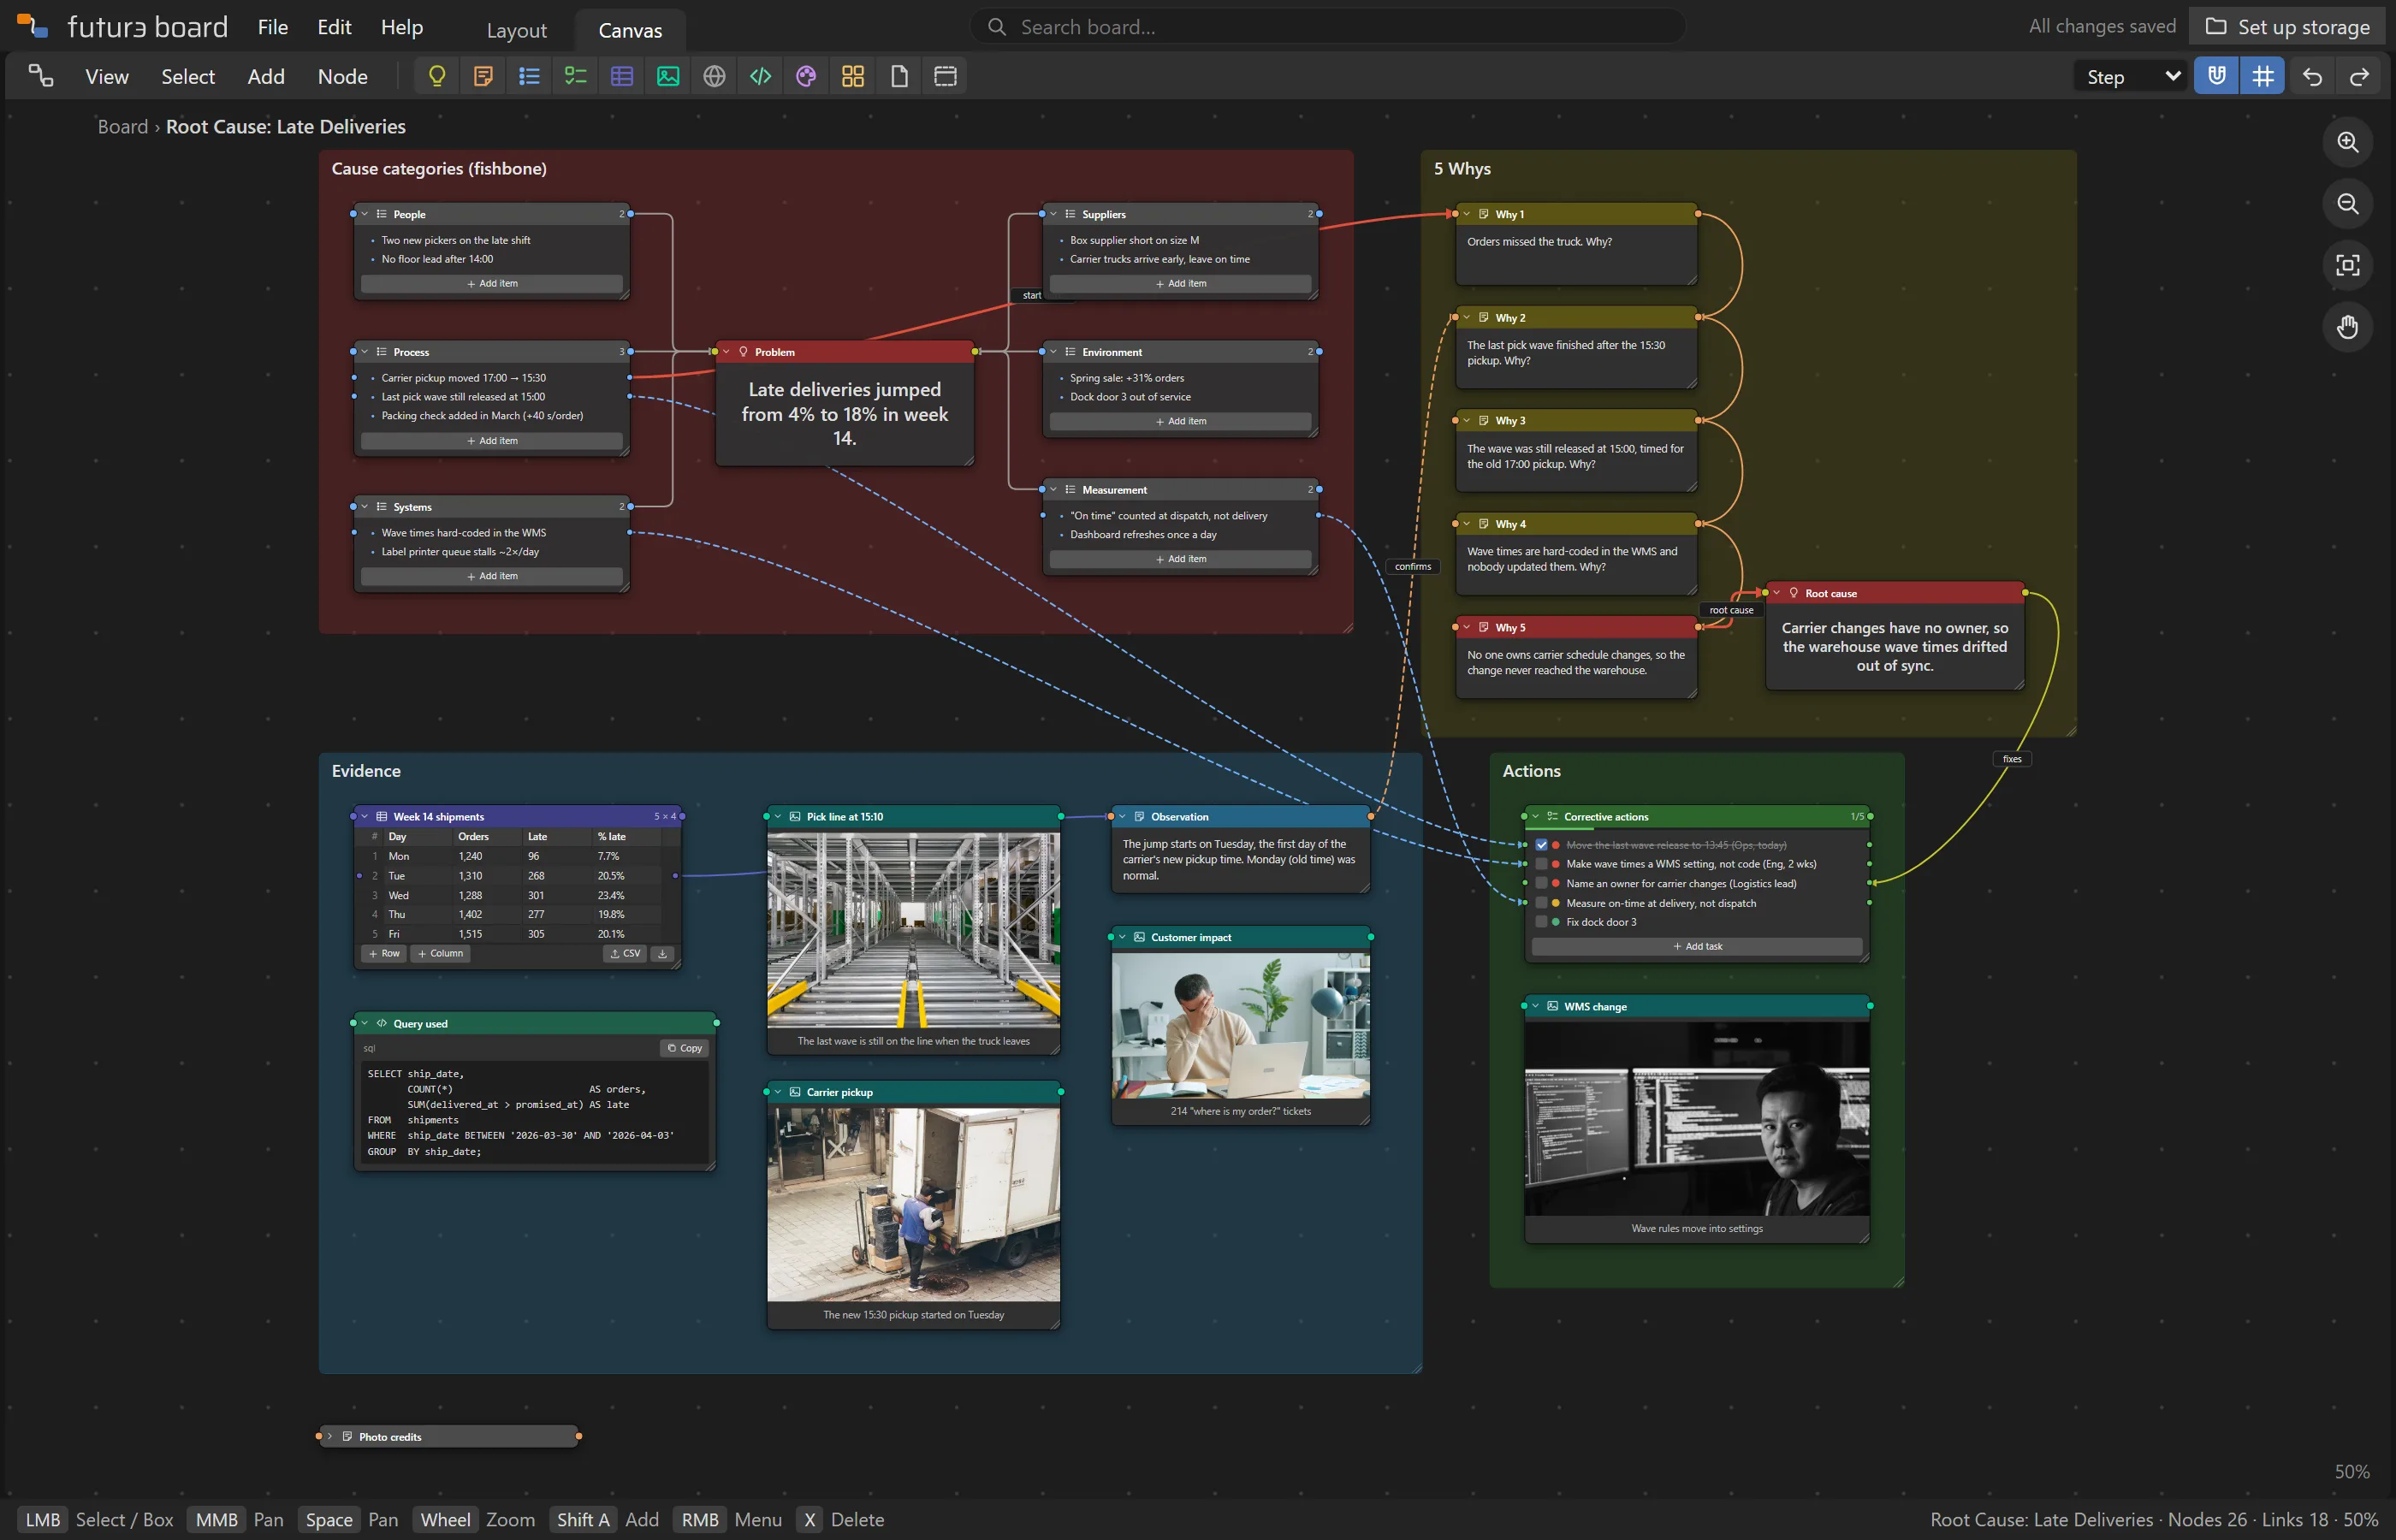Toggle magnet snapping button

tap(2217, 77)
